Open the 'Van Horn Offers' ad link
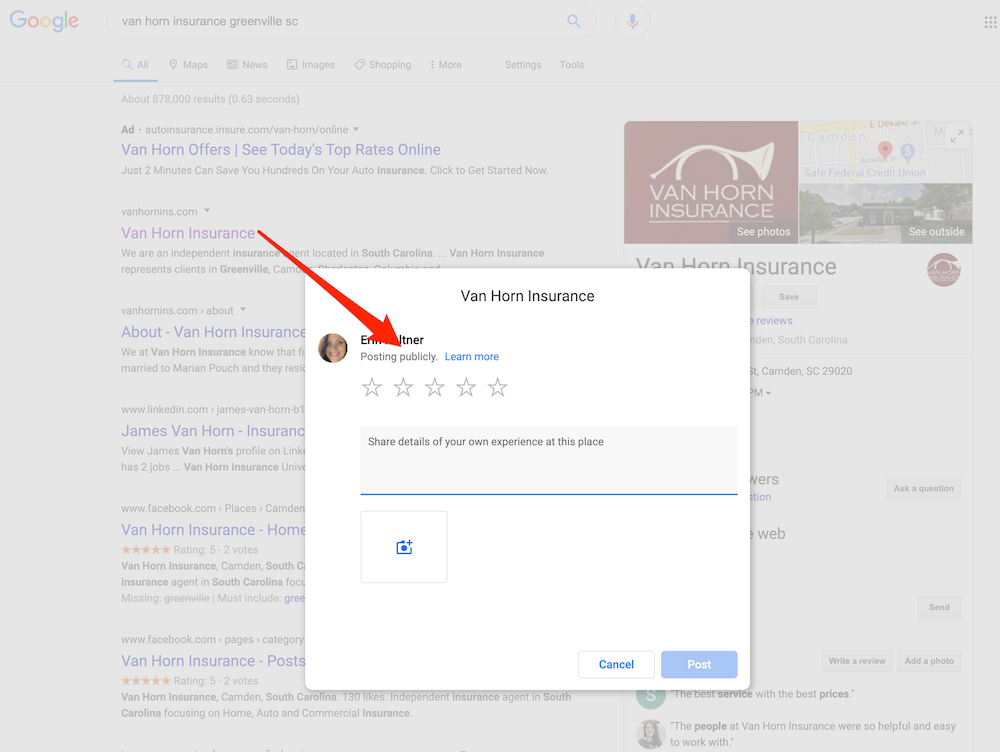The height and width of the screenshot is (752, 1000). coord(281,150)
